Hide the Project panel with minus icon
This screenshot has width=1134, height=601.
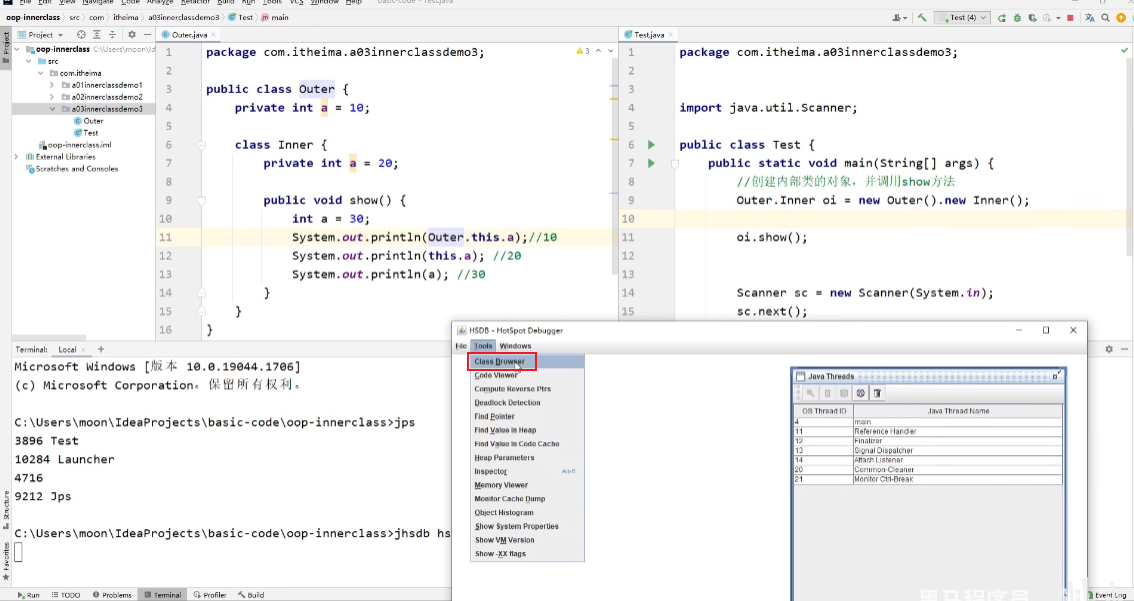[x=147, y=34]
